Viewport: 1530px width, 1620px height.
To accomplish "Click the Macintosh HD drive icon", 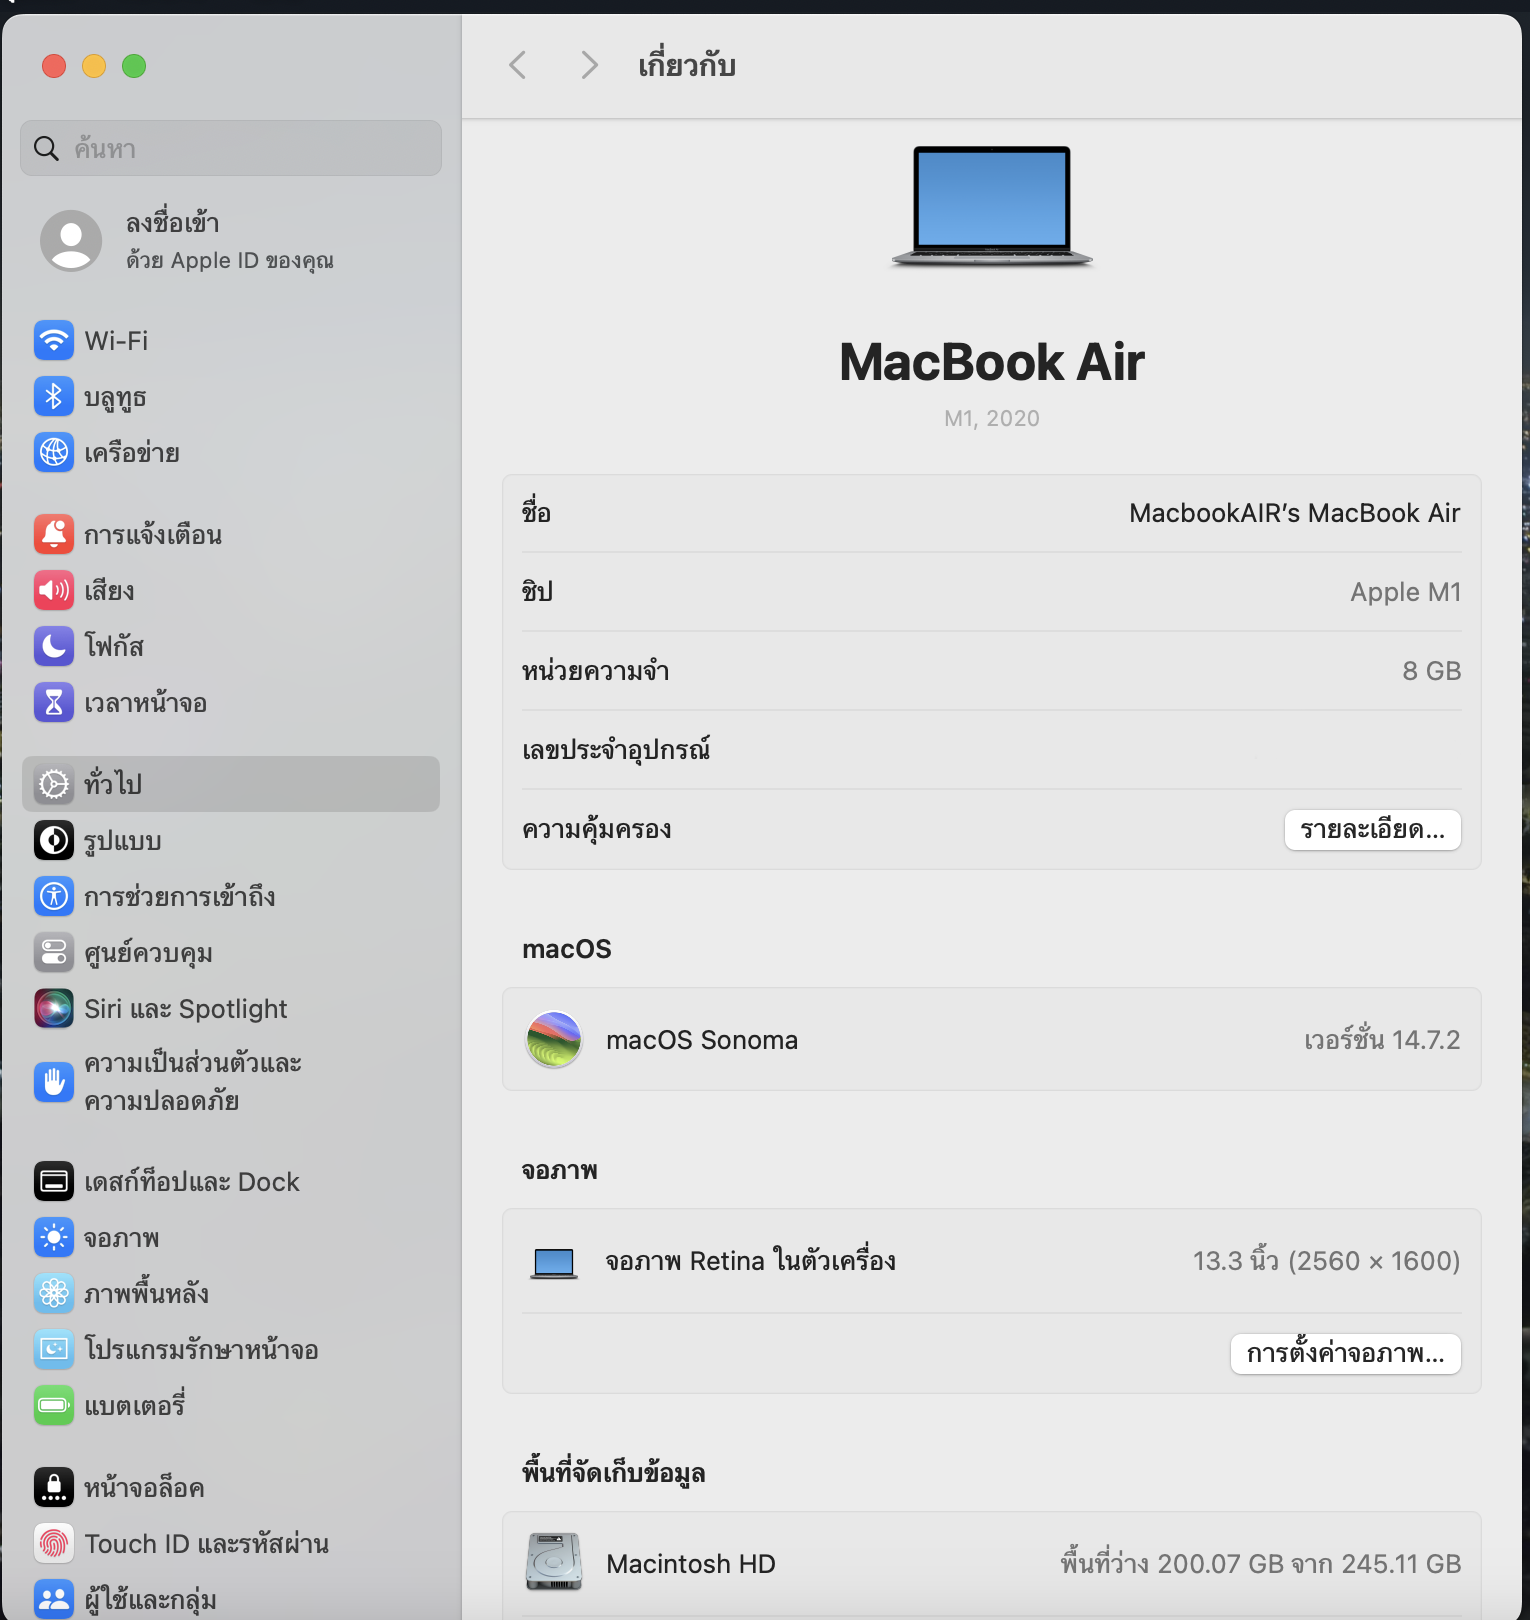I will tap(554, 1563).
